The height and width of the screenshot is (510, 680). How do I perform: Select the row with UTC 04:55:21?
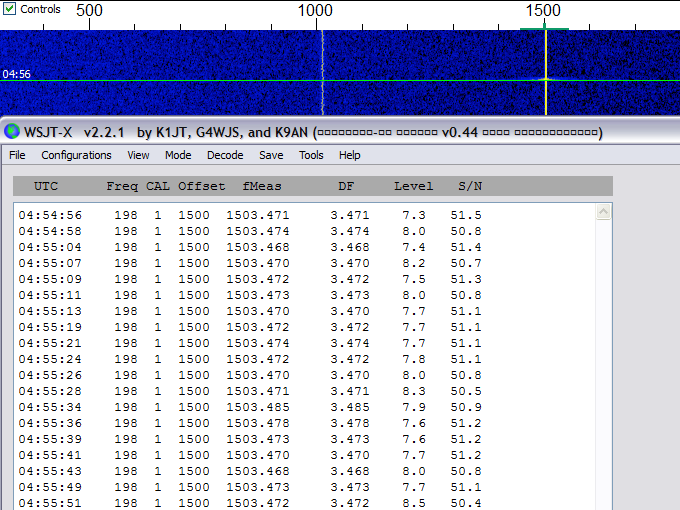coord(250,343)
